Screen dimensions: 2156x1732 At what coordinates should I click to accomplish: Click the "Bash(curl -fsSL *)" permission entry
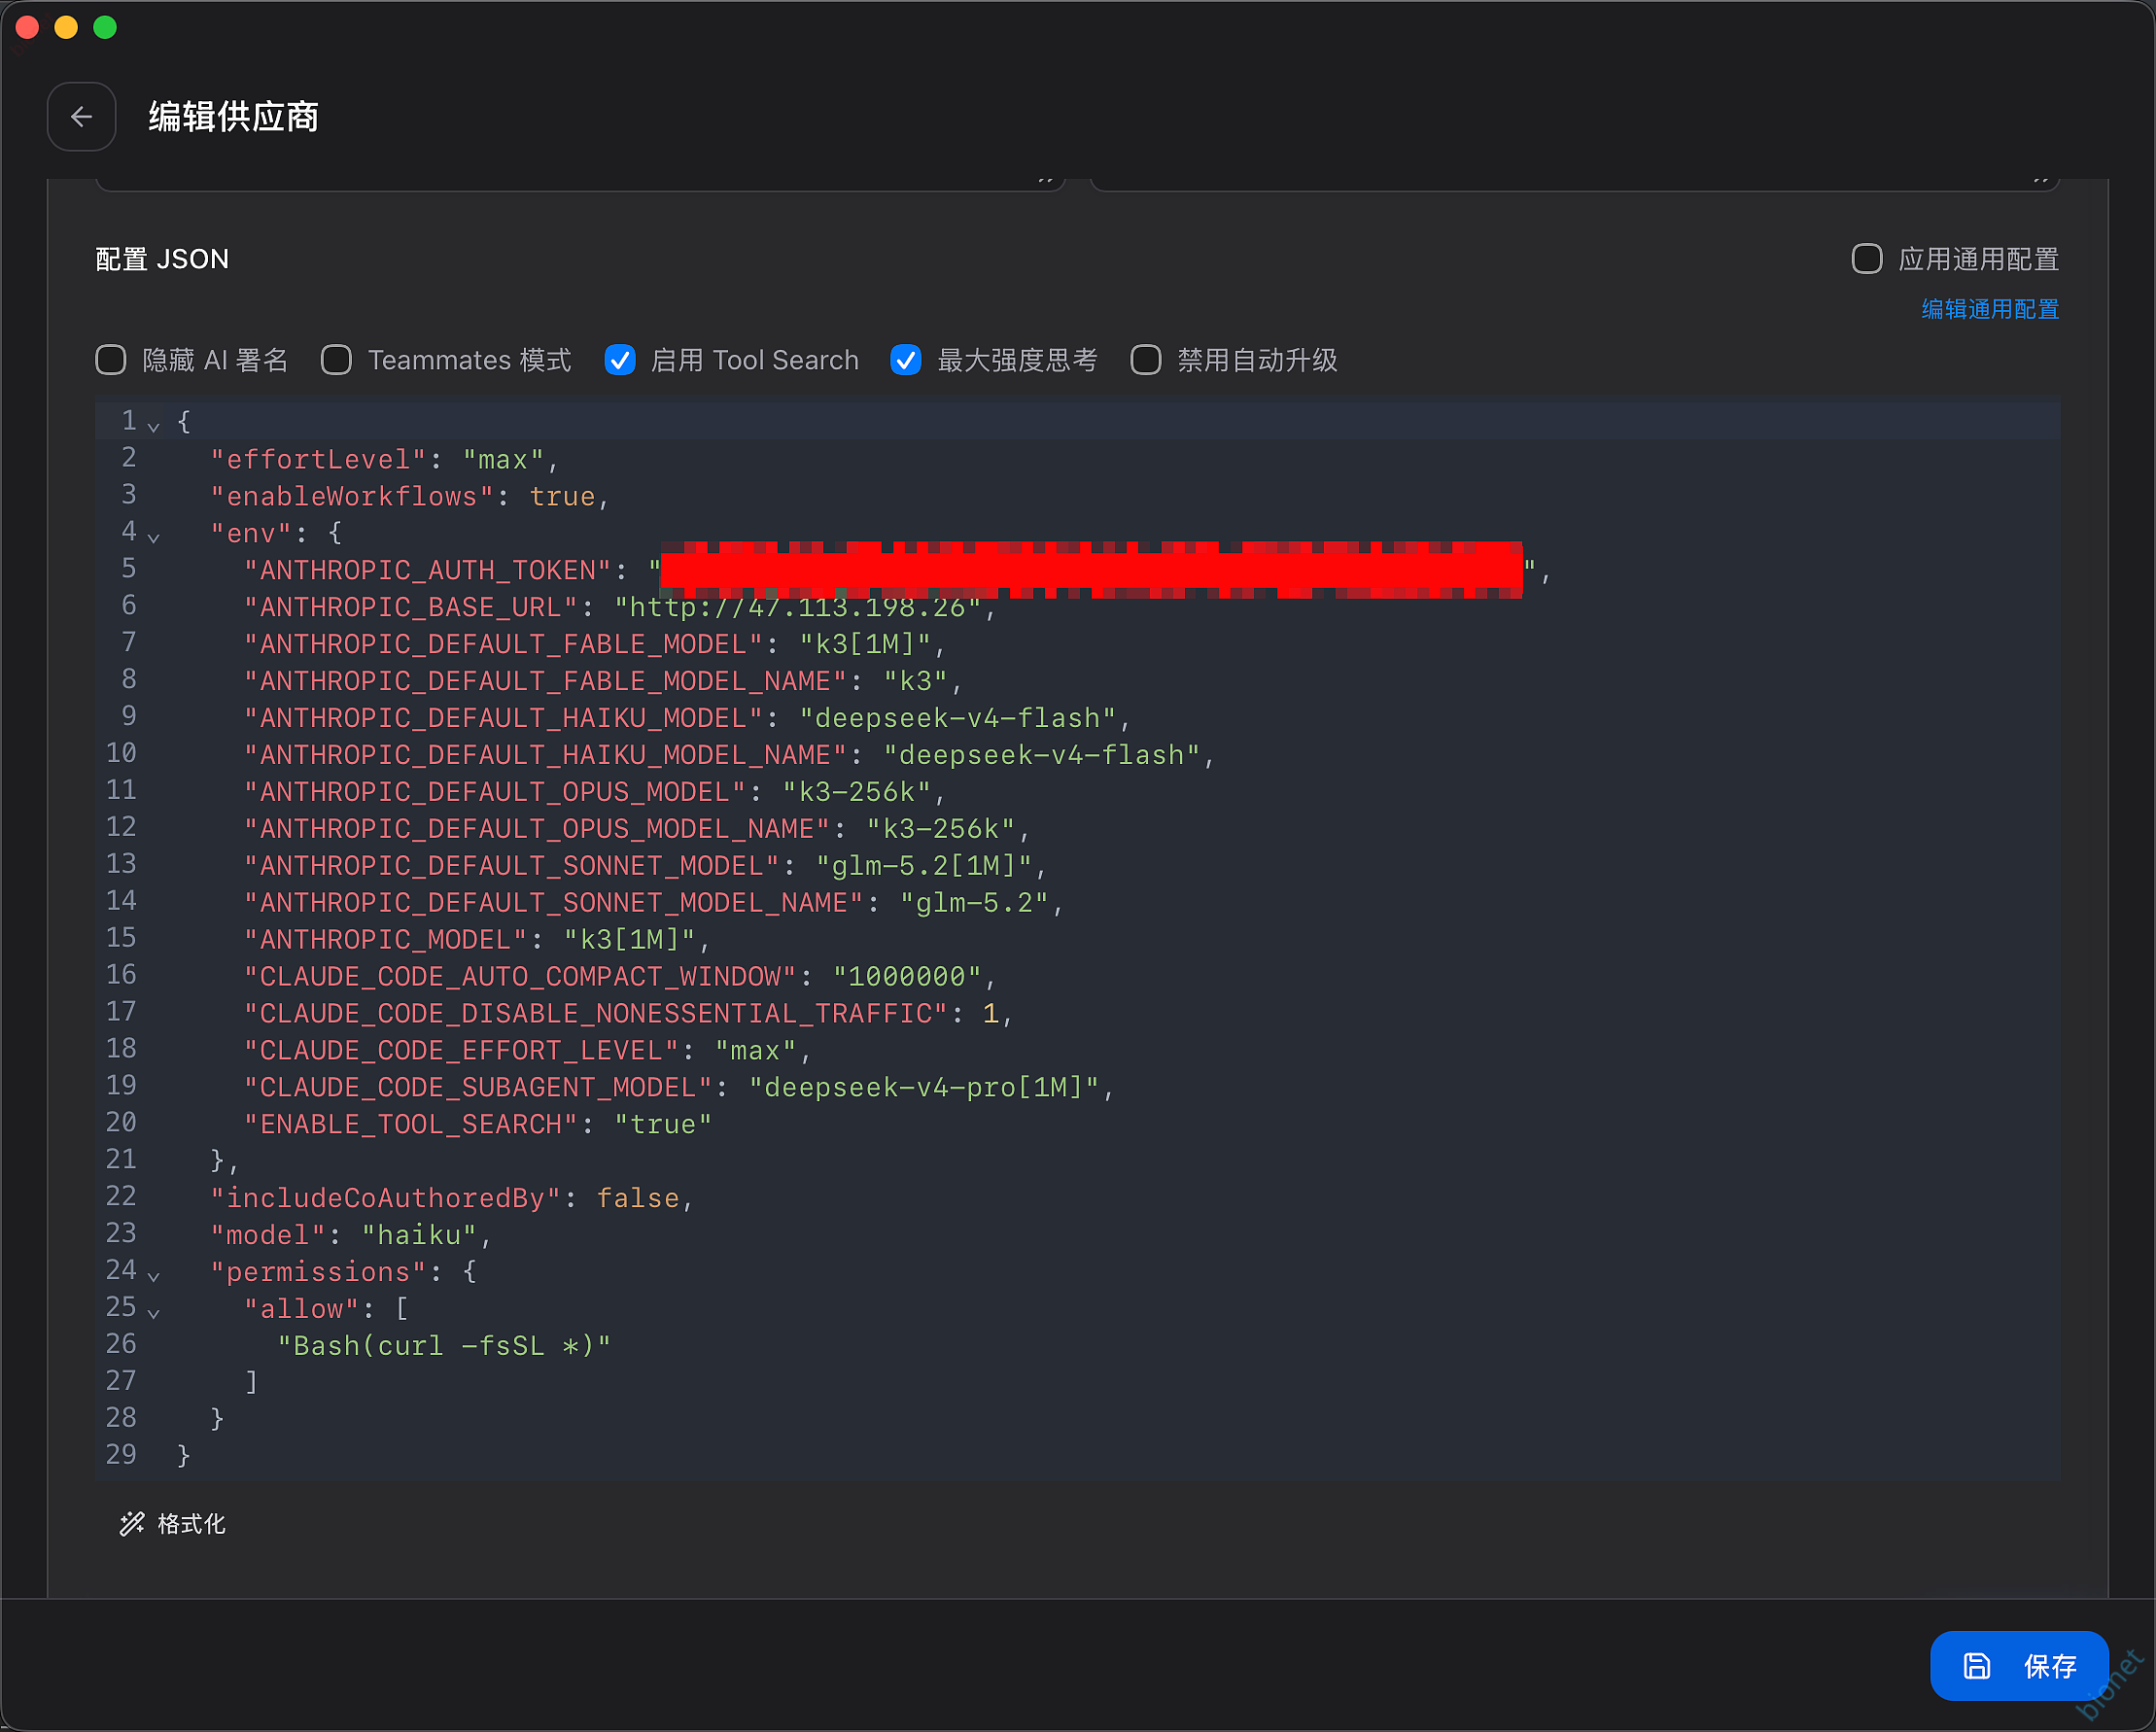[445, 1347]
